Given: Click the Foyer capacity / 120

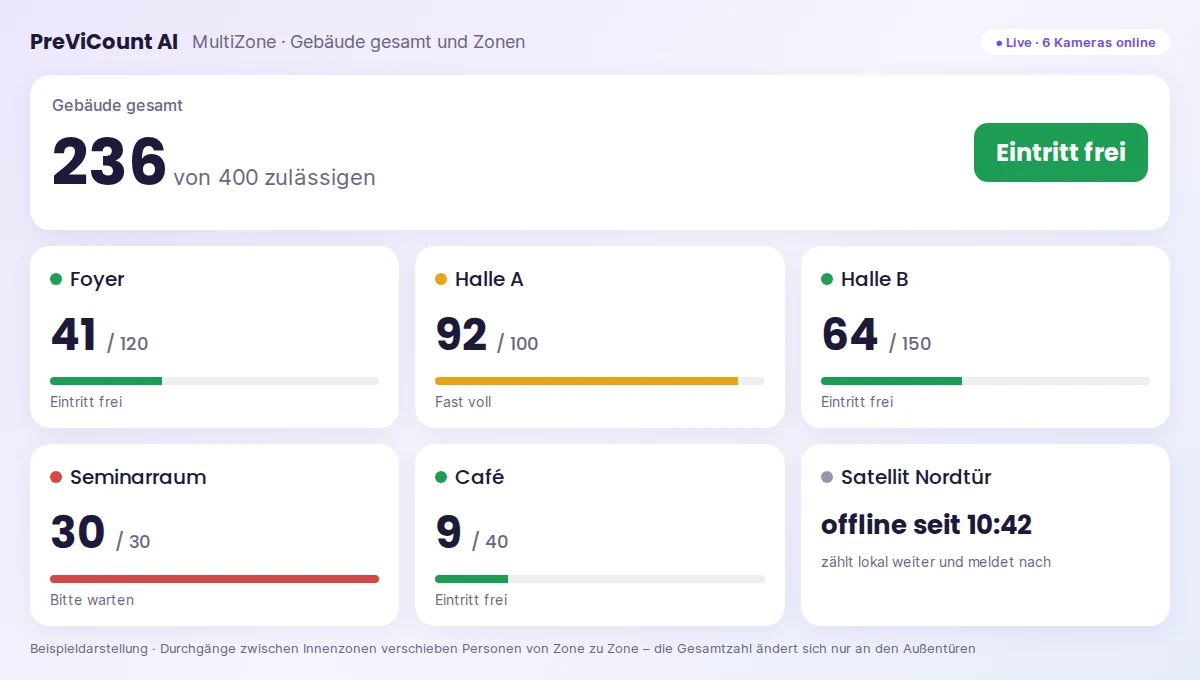Looking at the screenshot, I should (x=127, y=343).
